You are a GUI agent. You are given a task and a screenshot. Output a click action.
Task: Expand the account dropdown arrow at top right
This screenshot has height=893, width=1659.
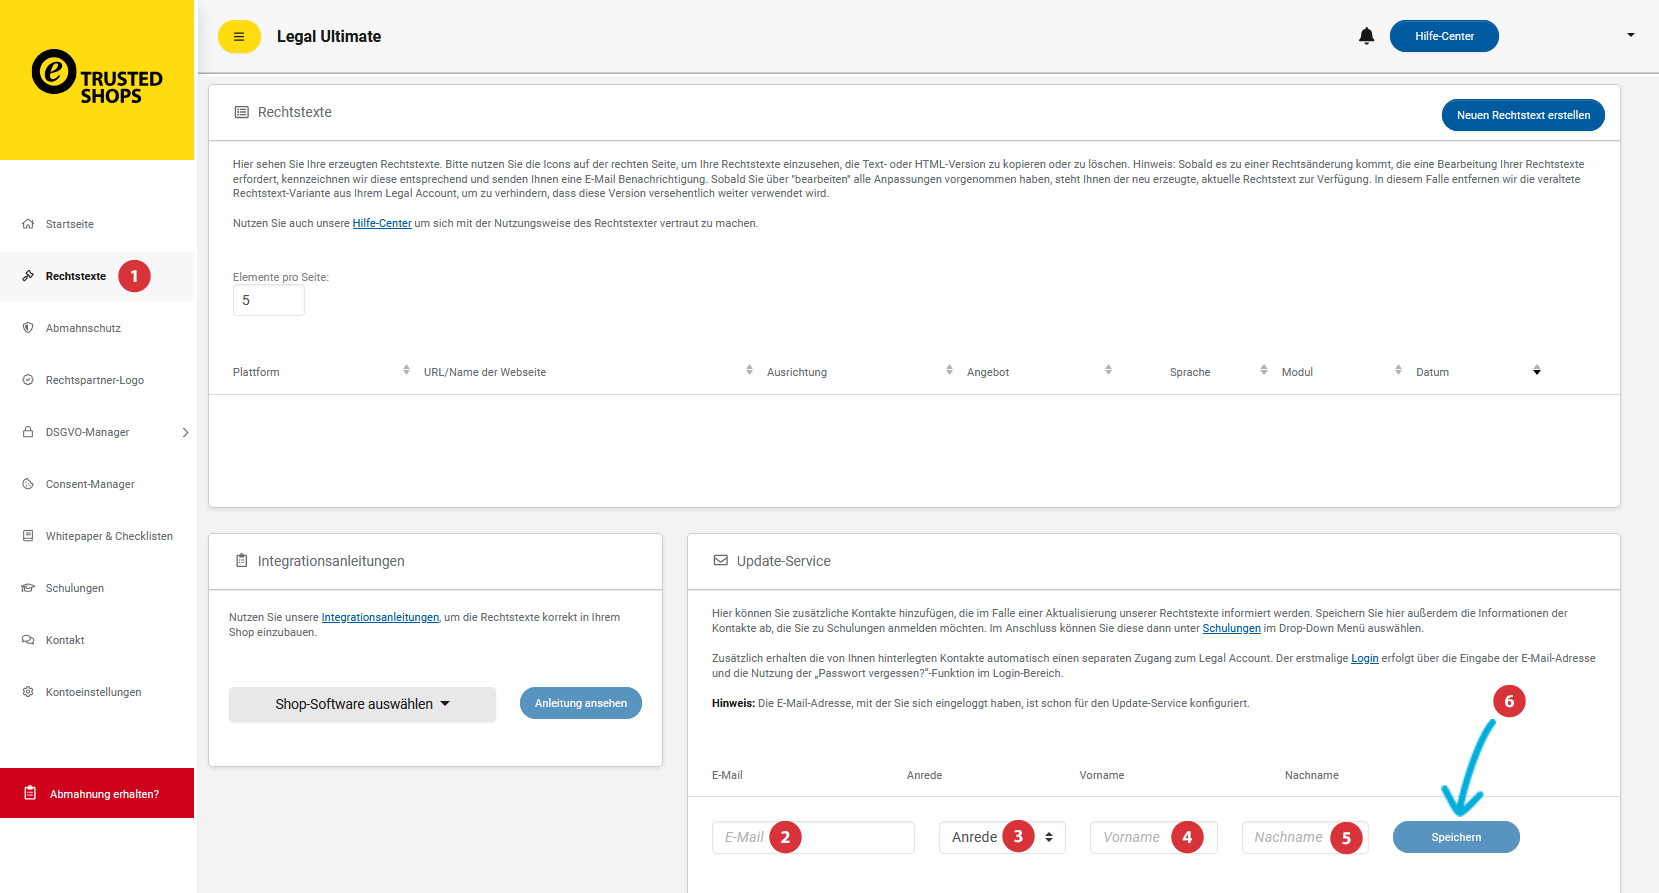[x=1631, y=35]
